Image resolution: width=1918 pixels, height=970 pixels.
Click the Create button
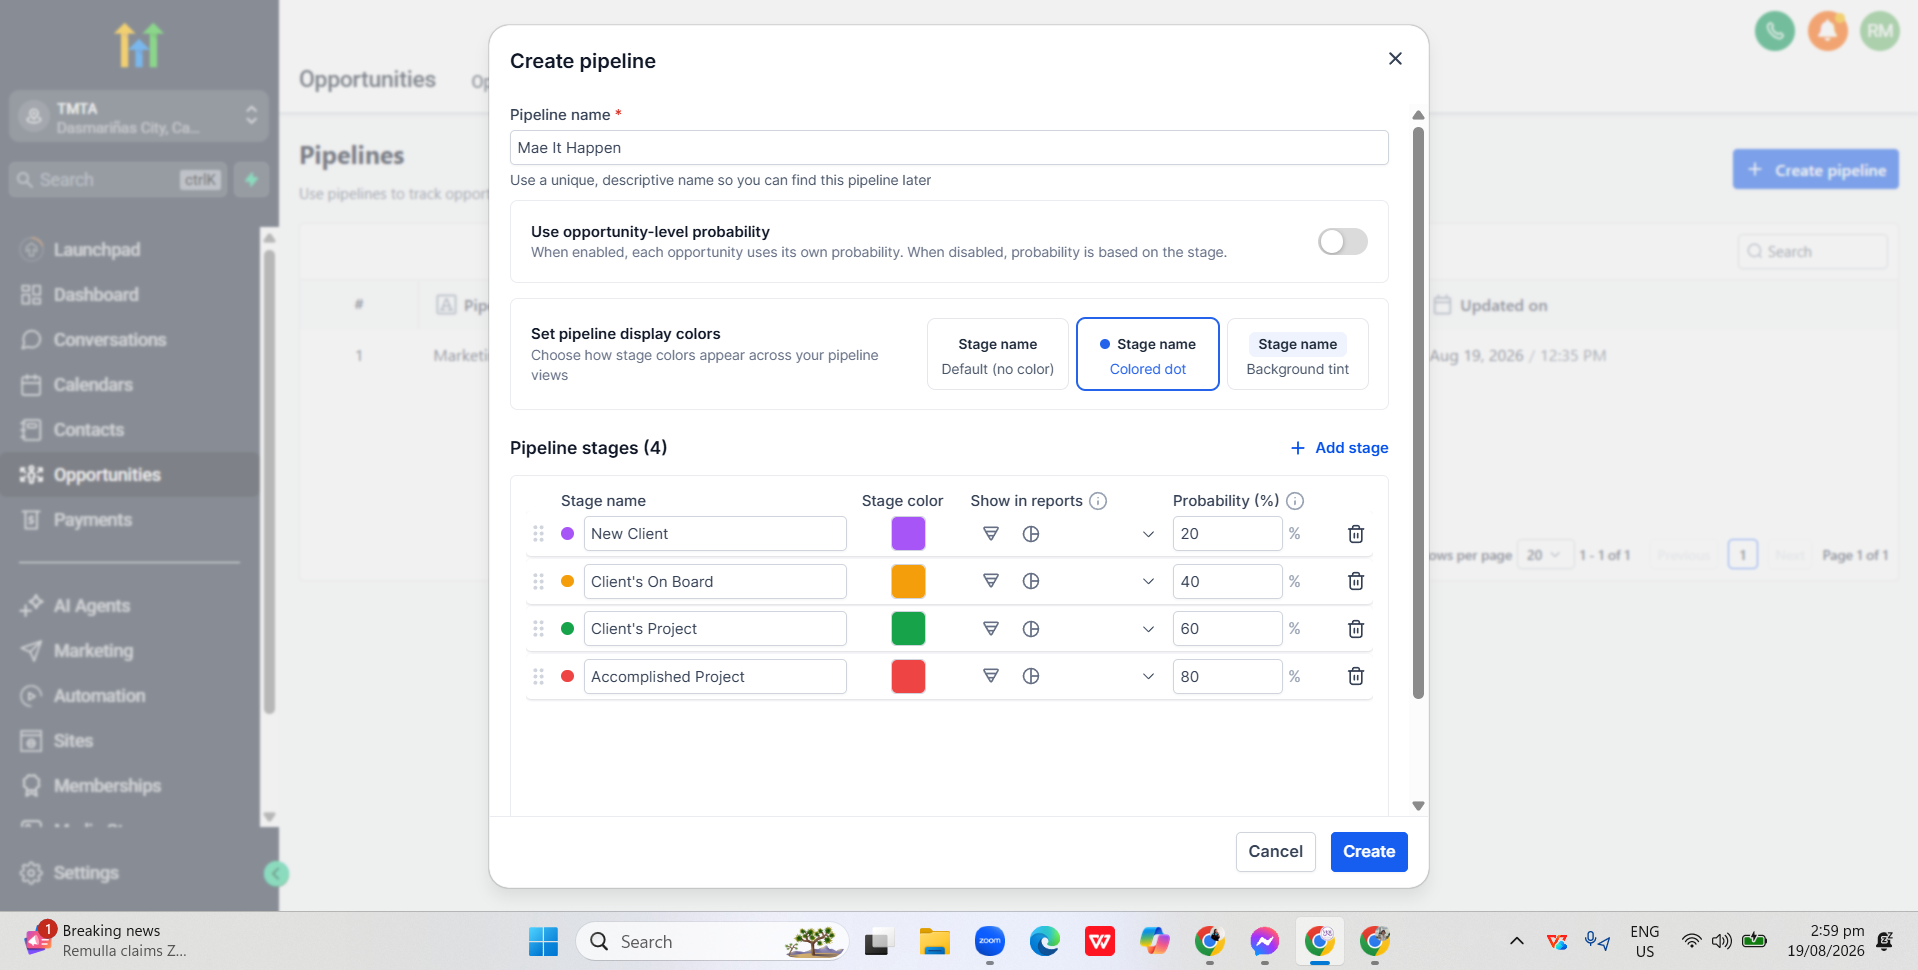point(1369,852)
